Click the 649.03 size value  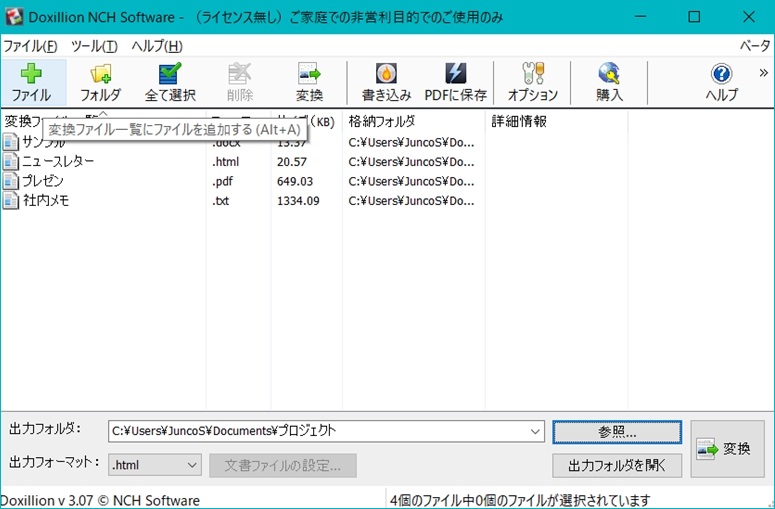(295, 181)
